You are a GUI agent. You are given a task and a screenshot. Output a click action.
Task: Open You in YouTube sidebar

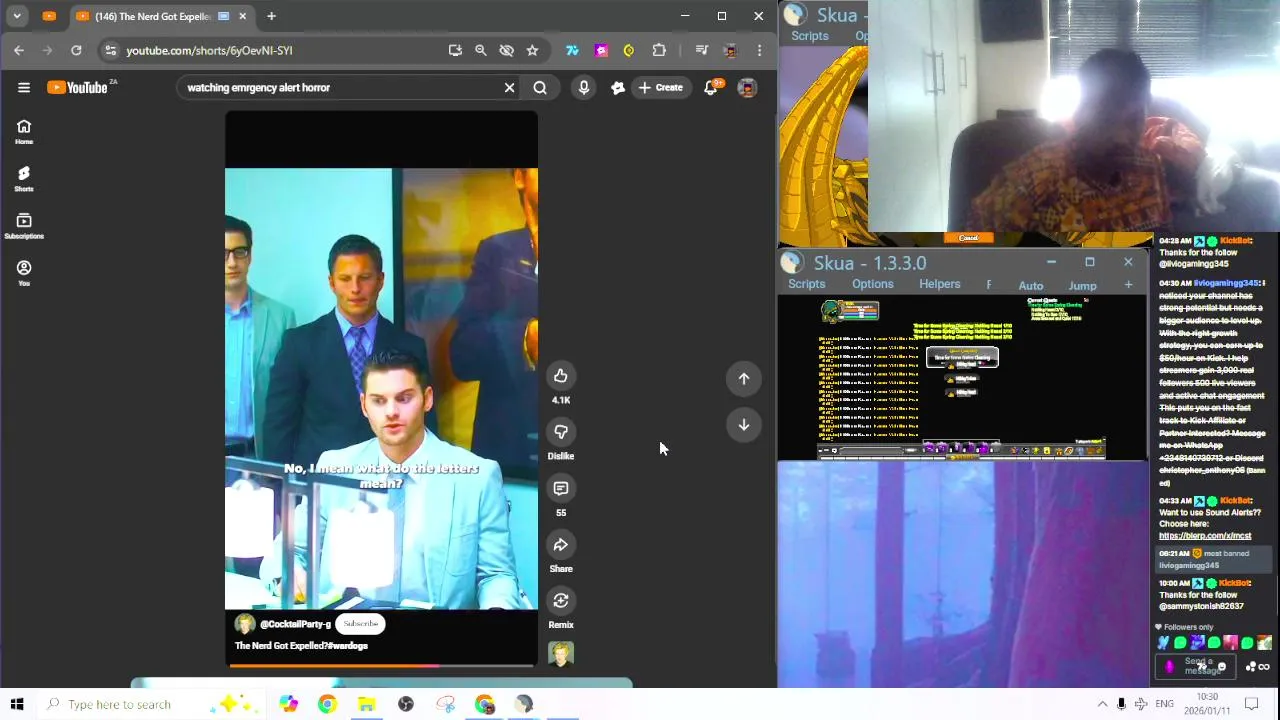click(x=24, y=273)
